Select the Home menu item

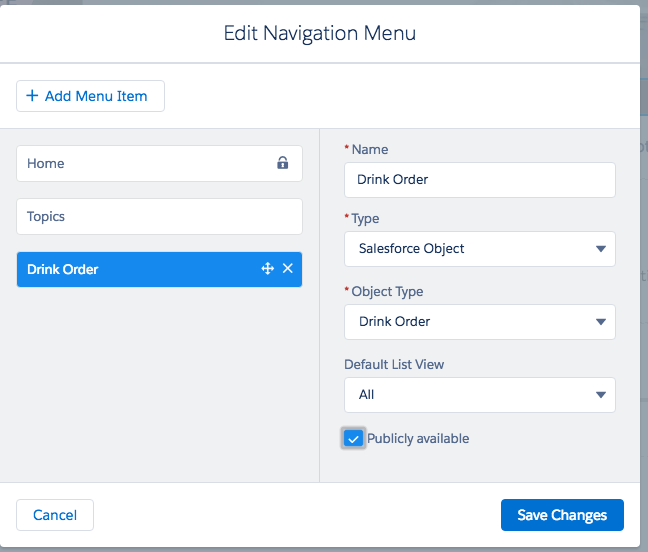click(x=140, y=163)
